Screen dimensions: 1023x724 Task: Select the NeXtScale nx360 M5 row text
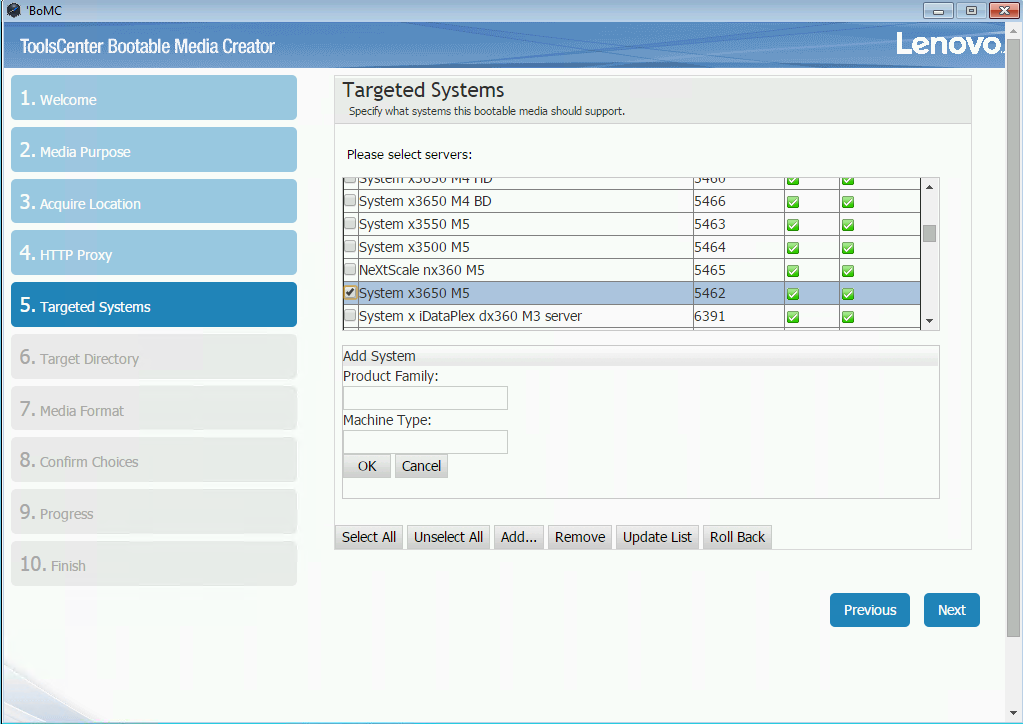[x=421, y=270]
